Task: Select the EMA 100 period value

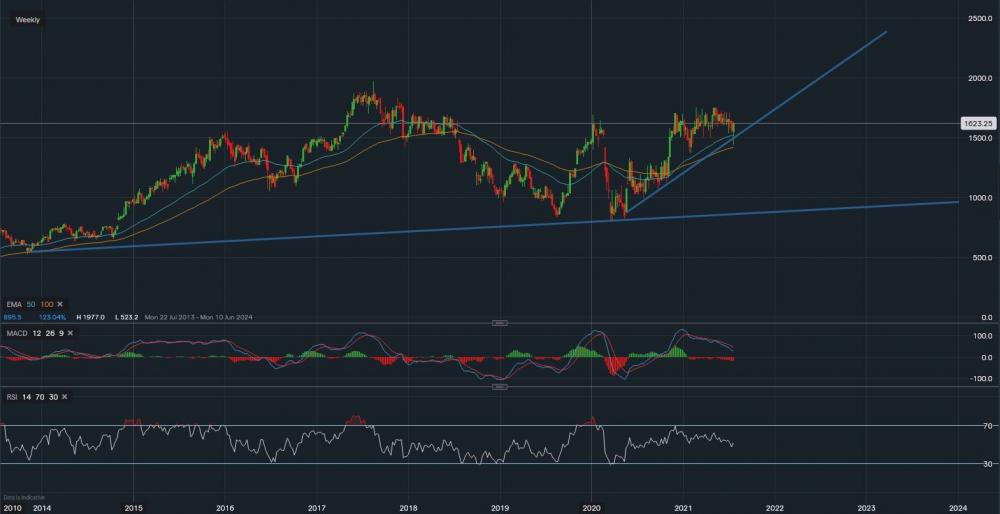Action: [47, 303]
